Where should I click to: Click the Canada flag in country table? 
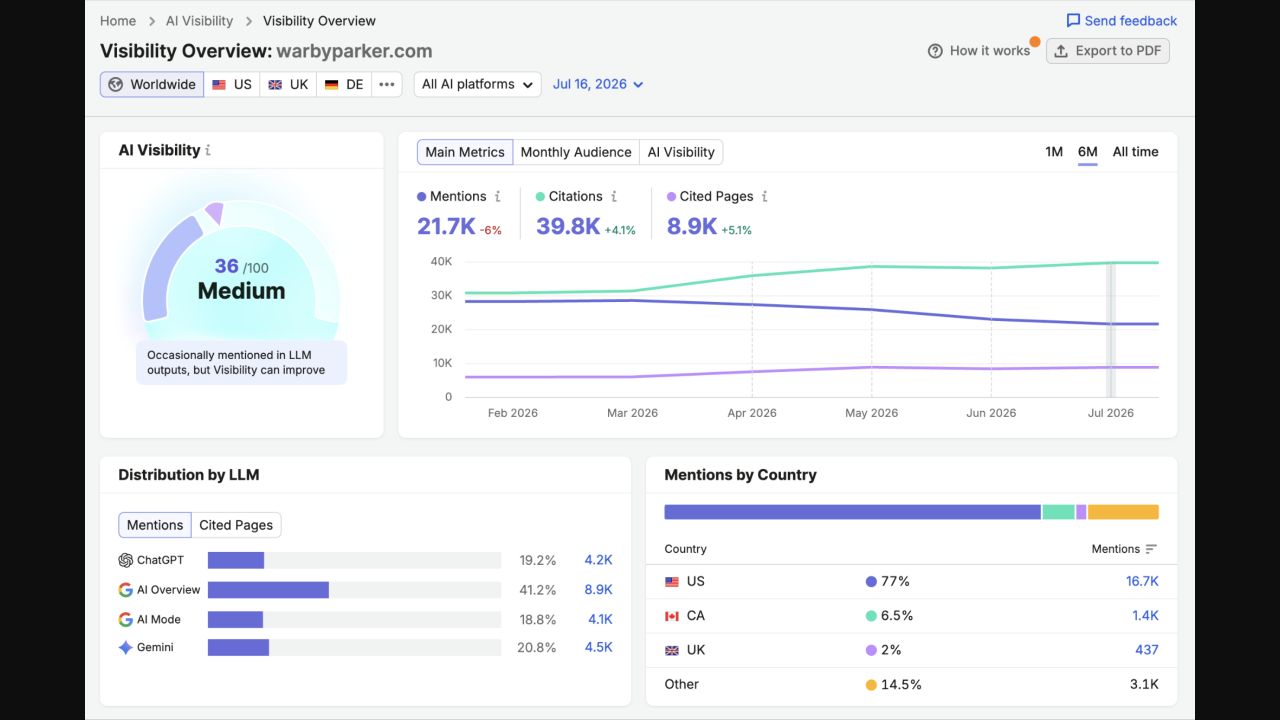pos(672,616)
